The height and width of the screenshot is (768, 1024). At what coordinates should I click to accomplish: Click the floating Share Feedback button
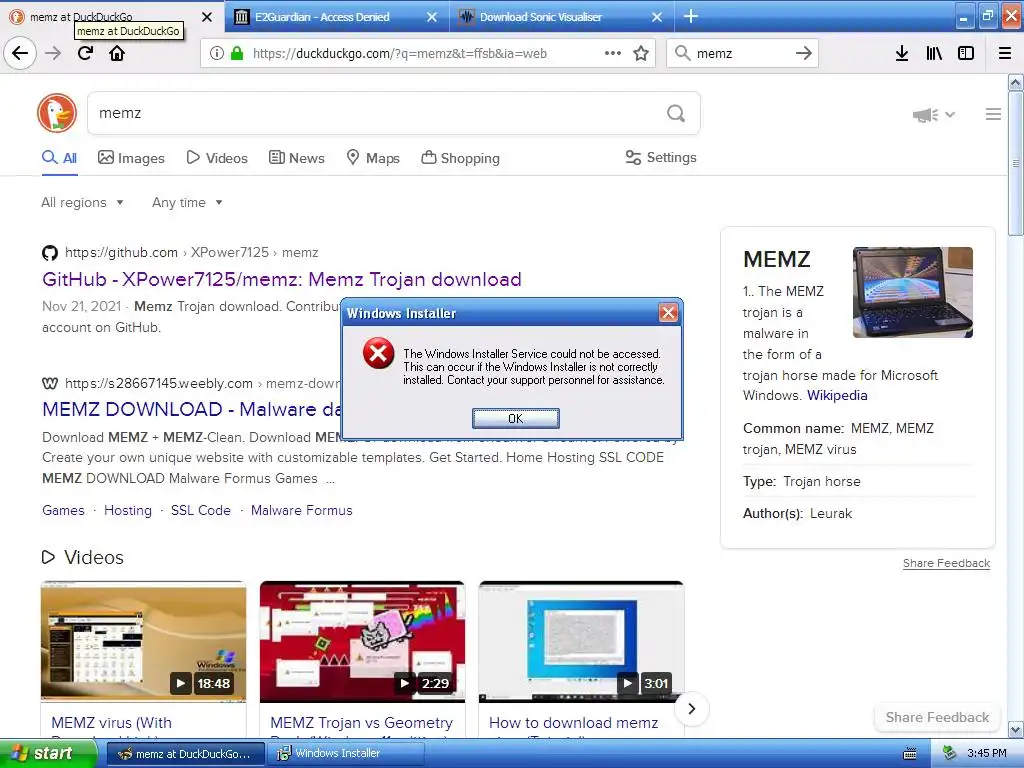click(937, 717)
